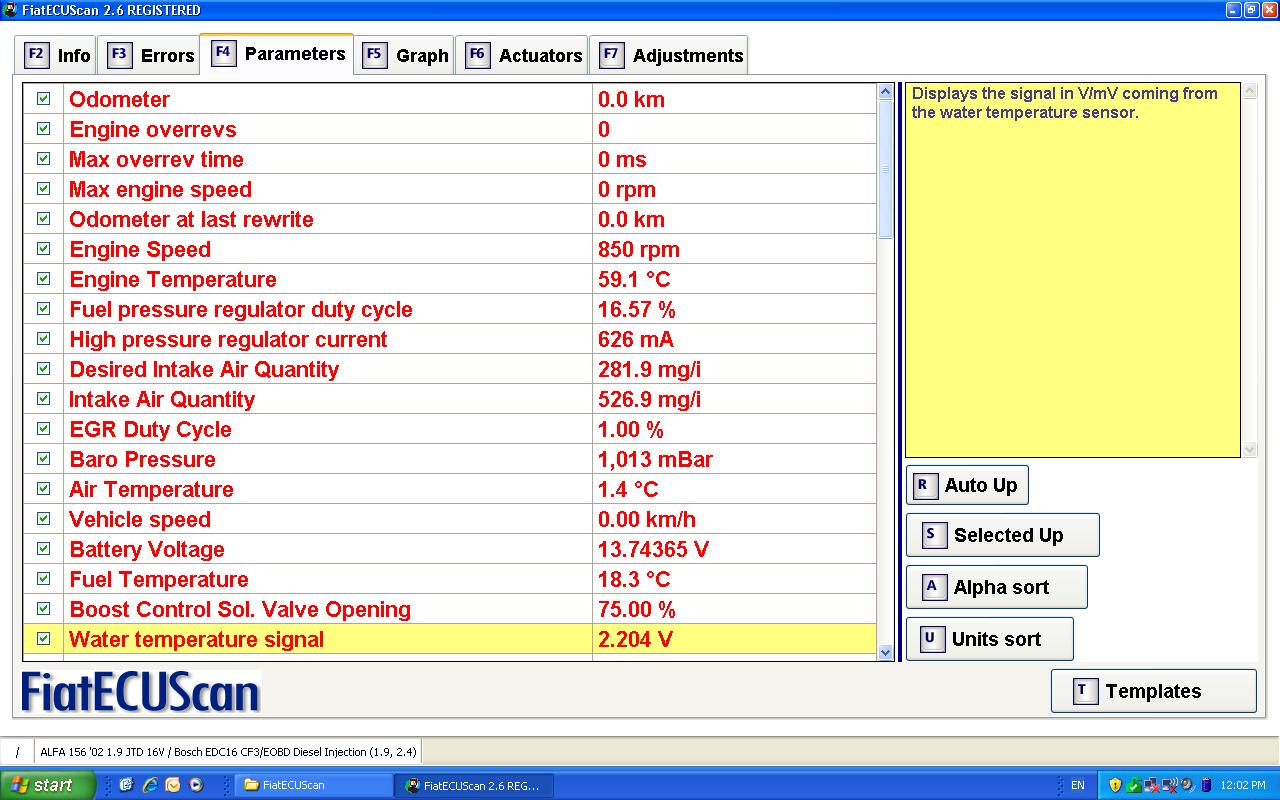Click the T key icon on Templates
The image size is (1280, 800).
pos(1084,691)
